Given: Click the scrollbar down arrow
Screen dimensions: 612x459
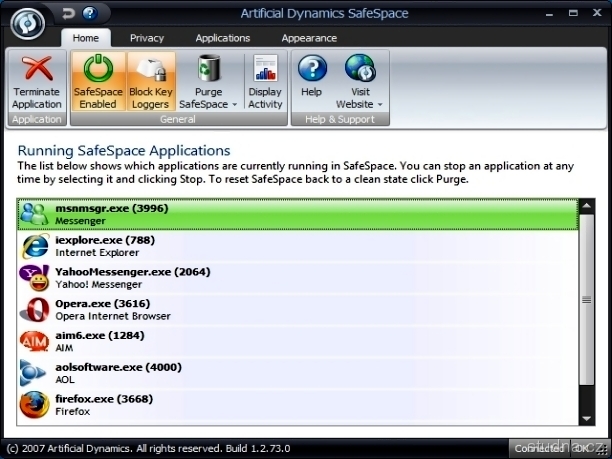Looking at the screenshot, I should tap(587, 418).
